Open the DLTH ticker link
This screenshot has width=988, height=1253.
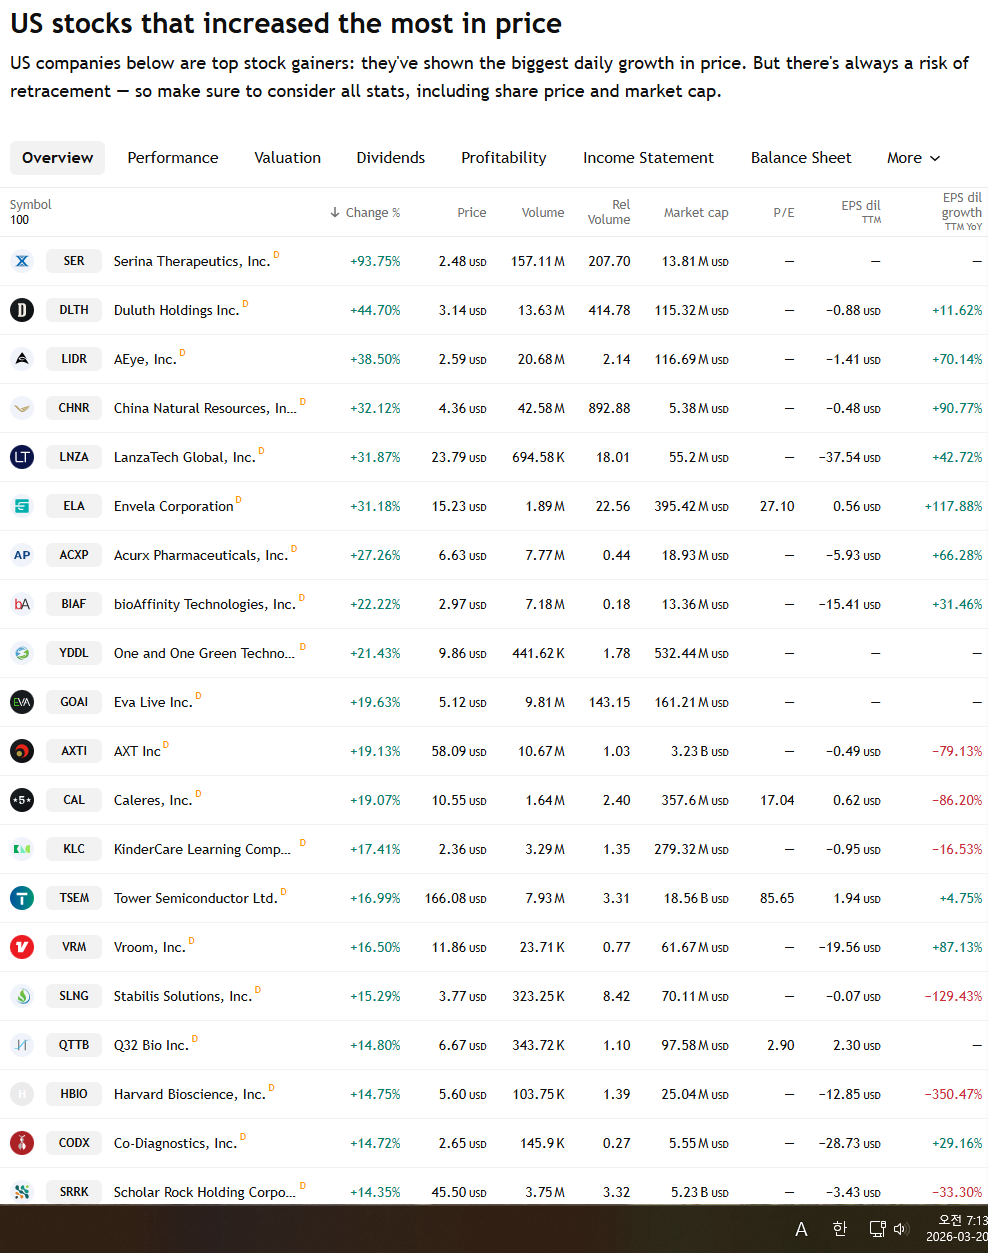pyautogui.click(x=74, y=310)
